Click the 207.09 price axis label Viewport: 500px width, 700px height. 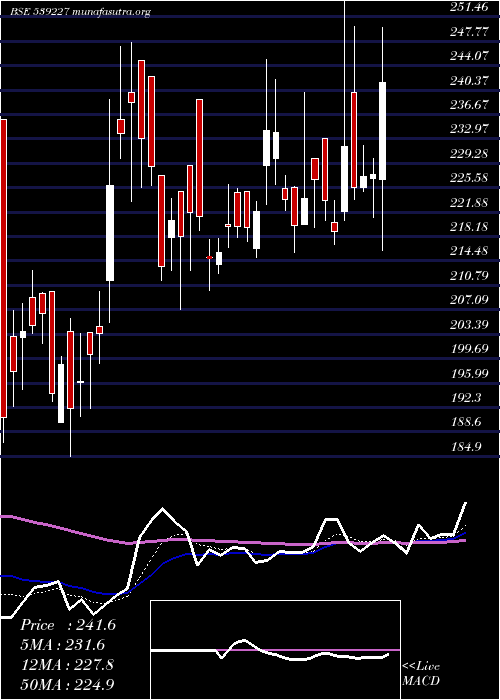point(467,300)
